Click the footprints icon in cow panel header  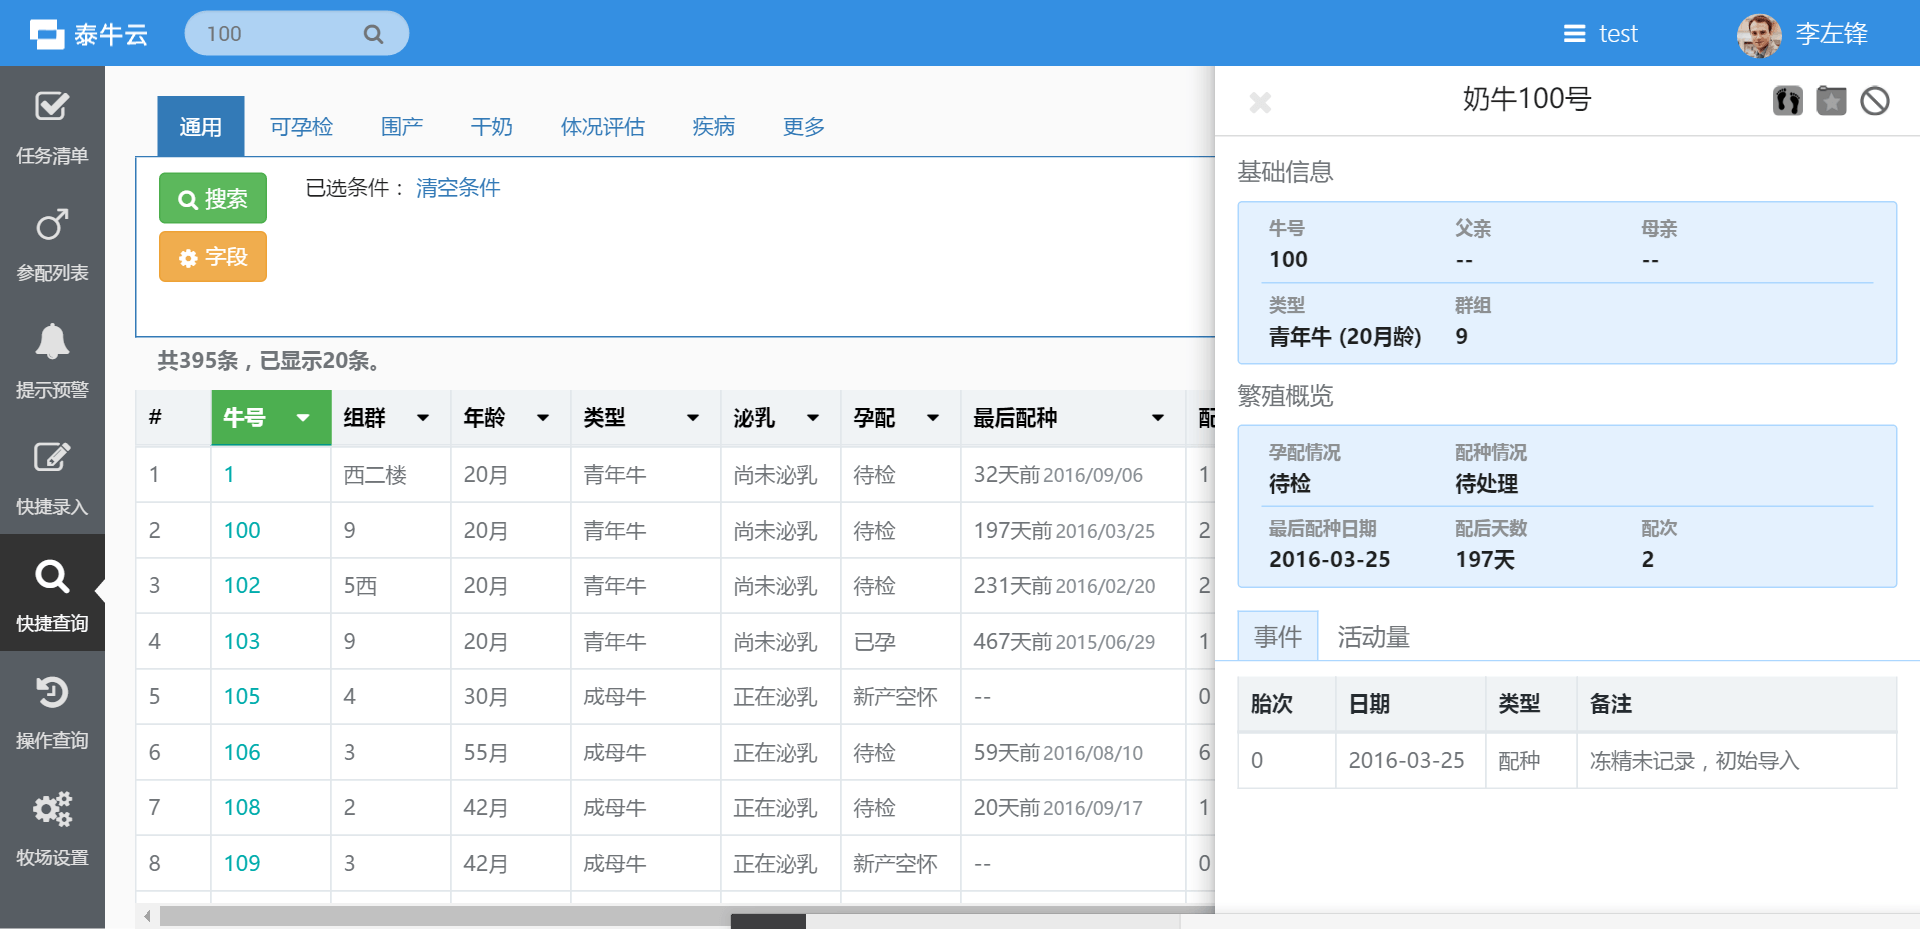[x=1787, y=101]
